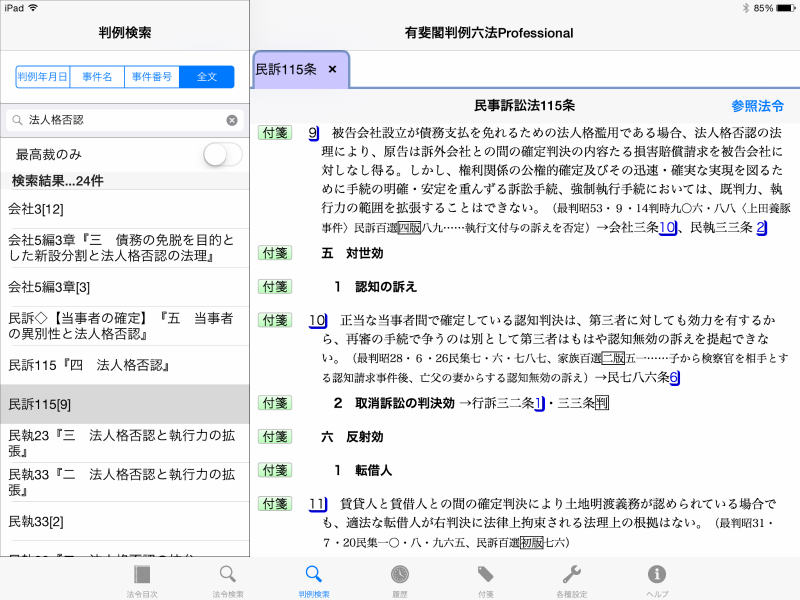Image resolution: width=800 pixels, height=600 pixels.
Task: Check the battery 85% status indicator
Action: click(x=774, y=8)
